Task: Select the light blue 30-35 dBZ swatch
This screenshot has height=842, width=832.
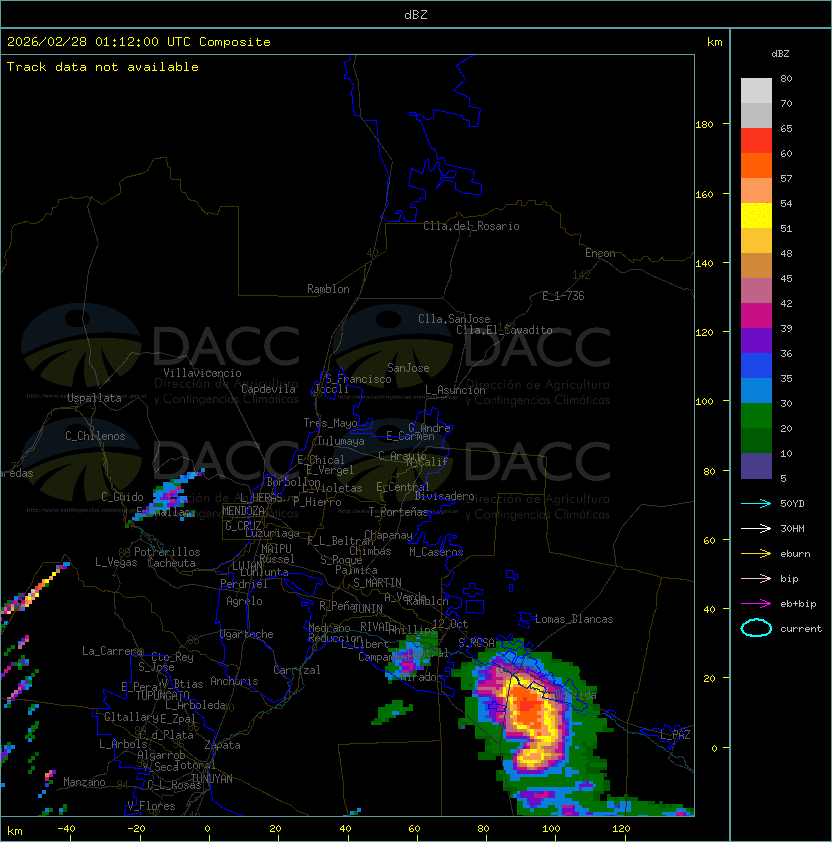Action: coord(756,390)
